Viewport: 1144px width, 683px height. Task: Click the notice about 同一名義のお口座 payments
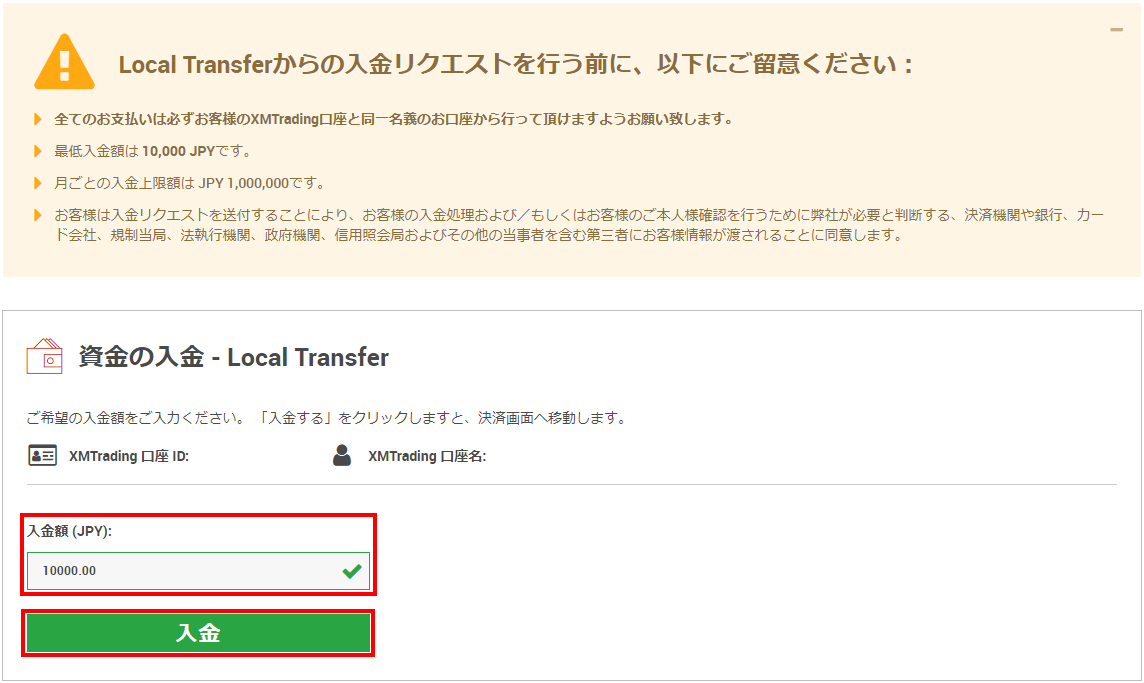pos(394,119)
